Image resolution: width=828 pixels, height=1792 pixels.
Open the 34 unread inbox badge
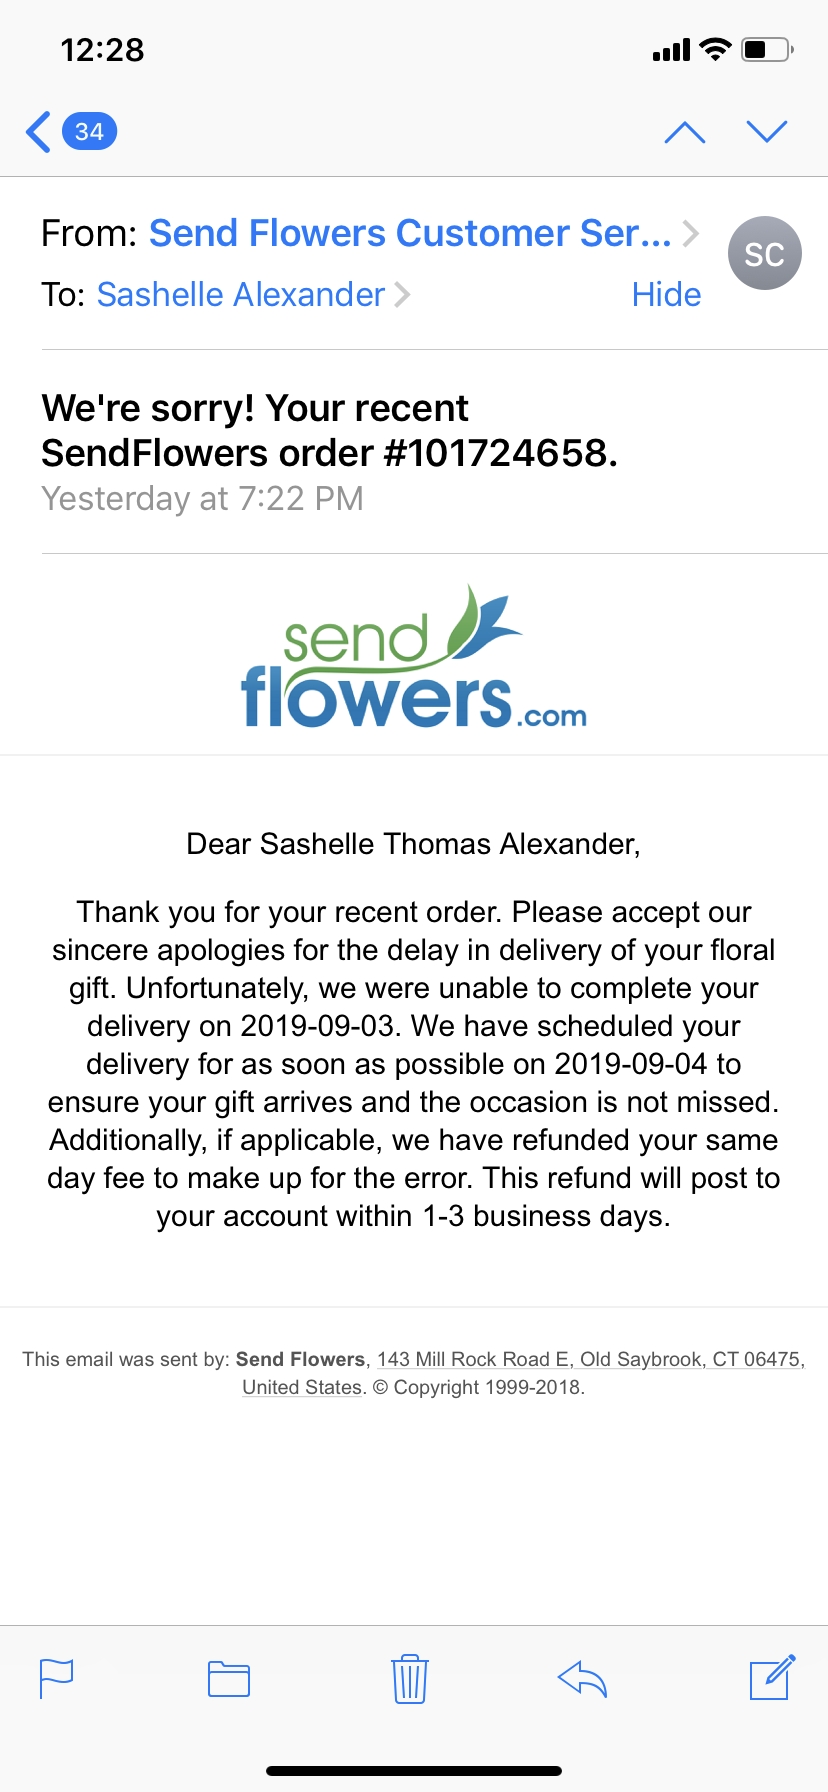point(88,130)
